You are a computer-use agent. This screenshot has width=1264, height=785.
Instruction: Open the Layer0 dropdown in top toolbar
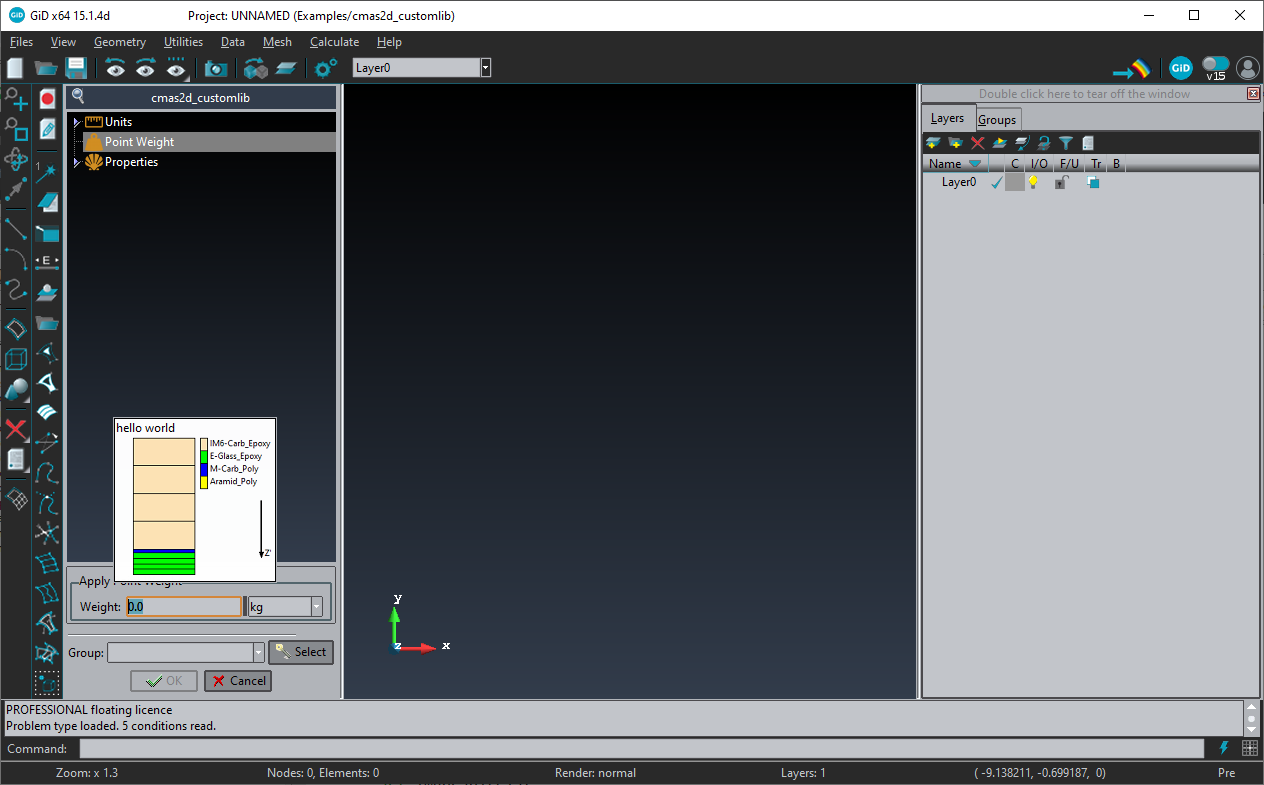485,68
